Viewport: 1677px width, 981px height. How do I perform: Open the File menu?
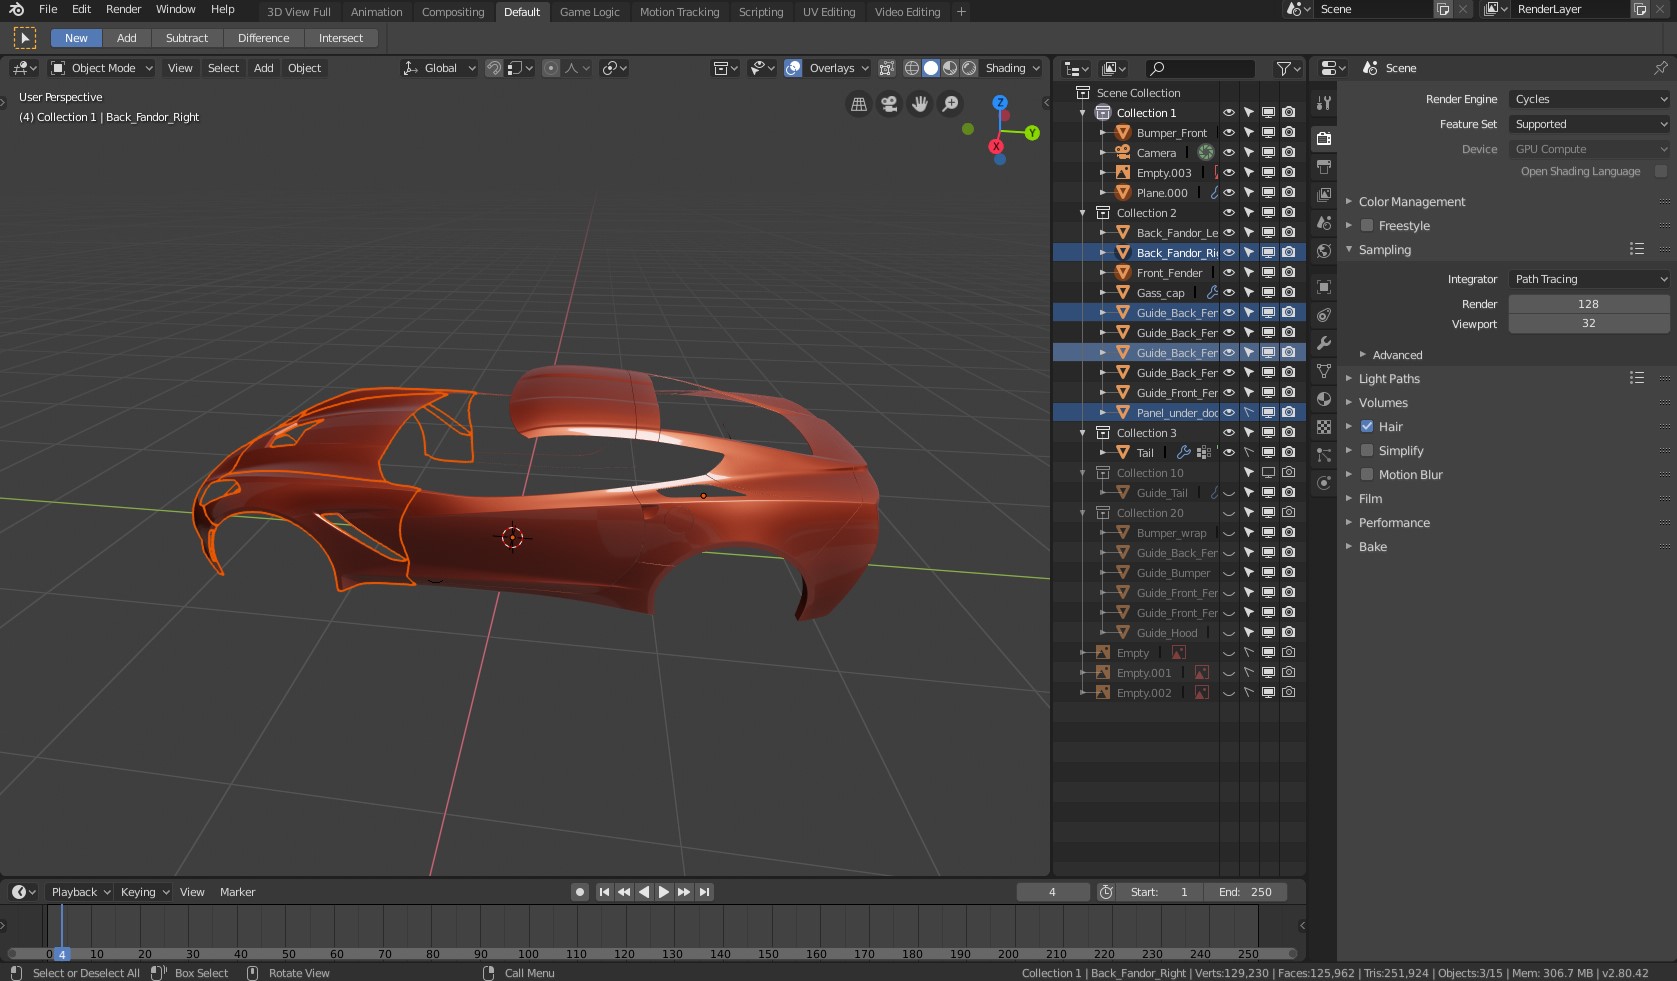tap(48, 9)
